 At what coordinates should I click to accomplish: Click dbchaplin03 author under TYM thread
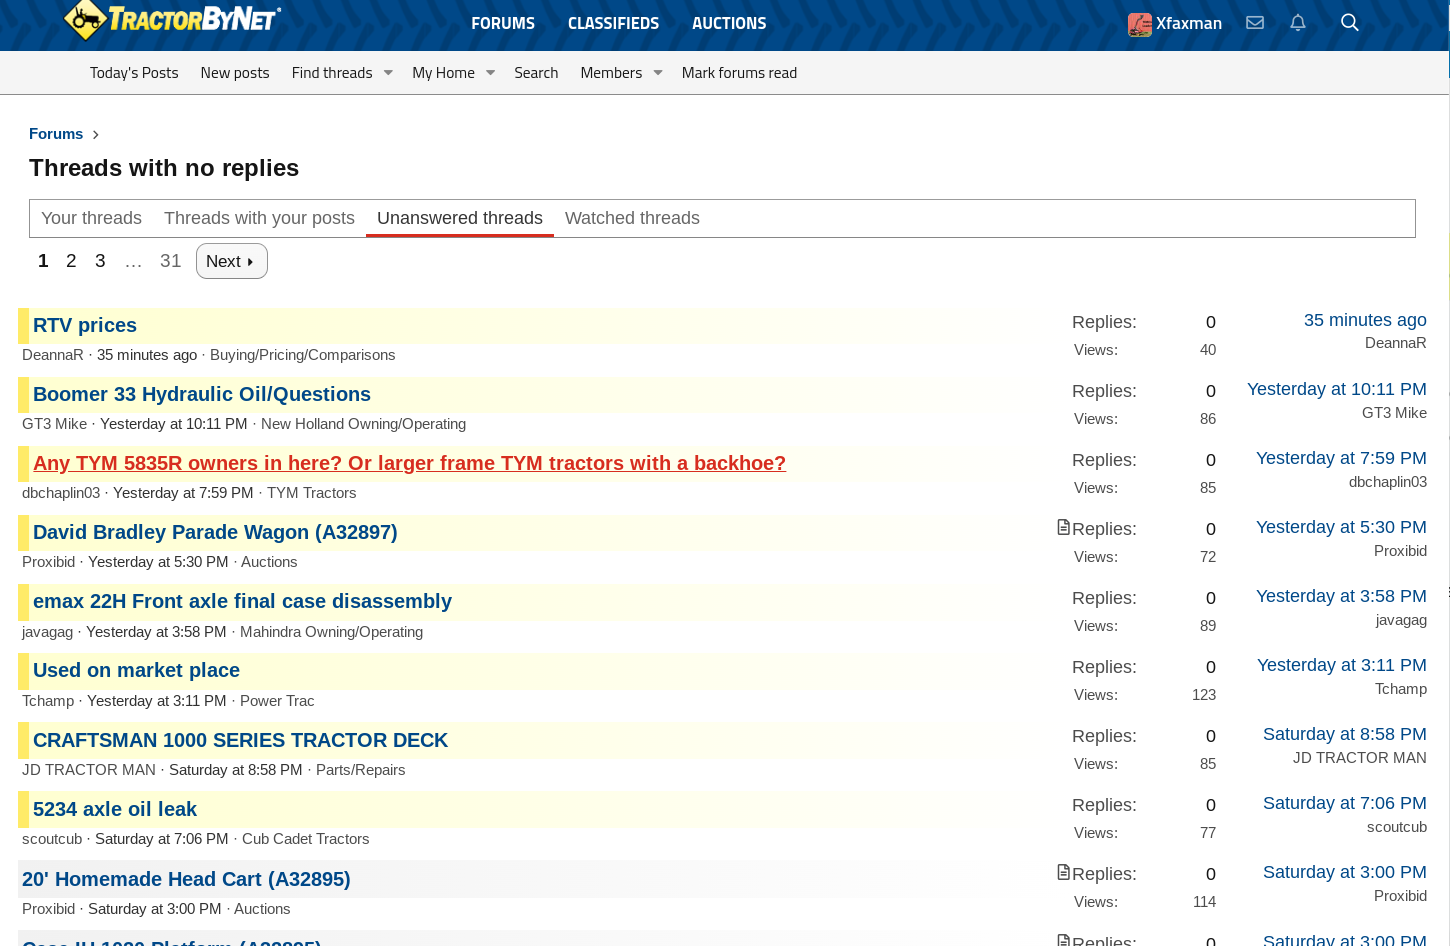point(61,493)
